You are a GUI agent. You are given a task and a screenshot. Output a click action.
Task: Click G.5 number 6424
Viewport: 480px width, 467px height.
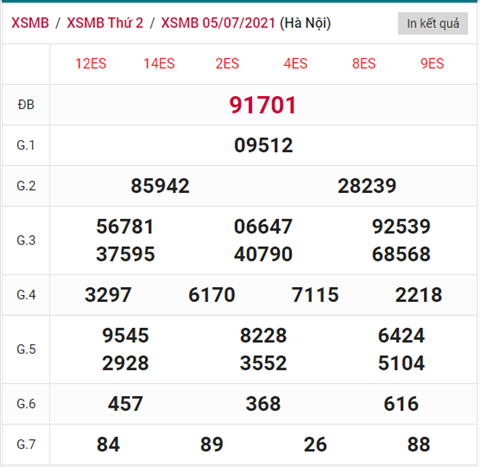point(401,336)
